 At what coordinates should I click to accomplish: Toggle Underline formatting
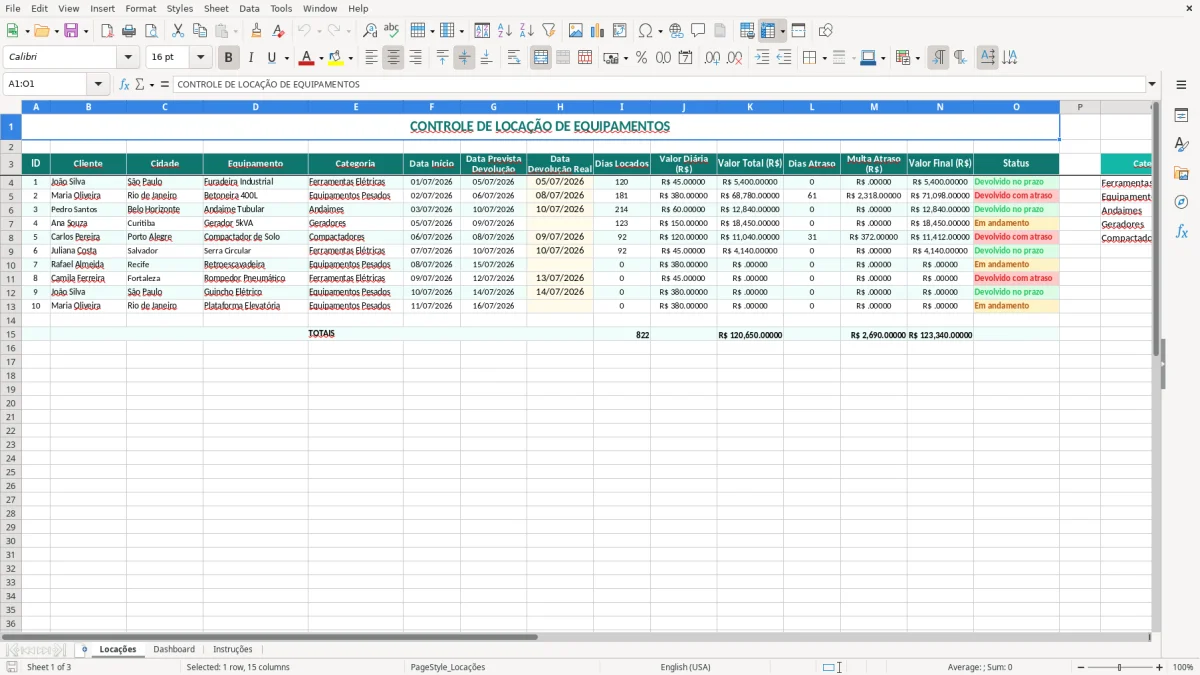point(271,58)
